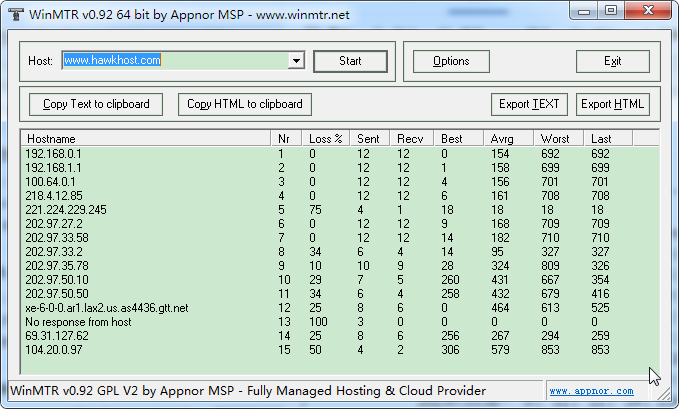Select the 69.31.127.62 hop
The height and width of the screenshot is (409, 679).
click(340, 336)
